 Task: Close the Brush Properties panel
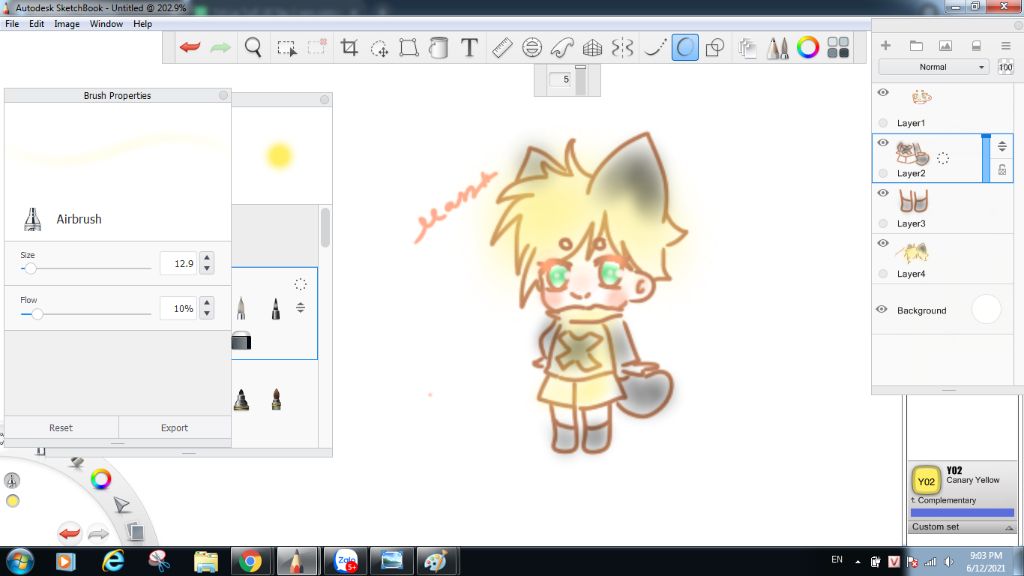(223, 95)
